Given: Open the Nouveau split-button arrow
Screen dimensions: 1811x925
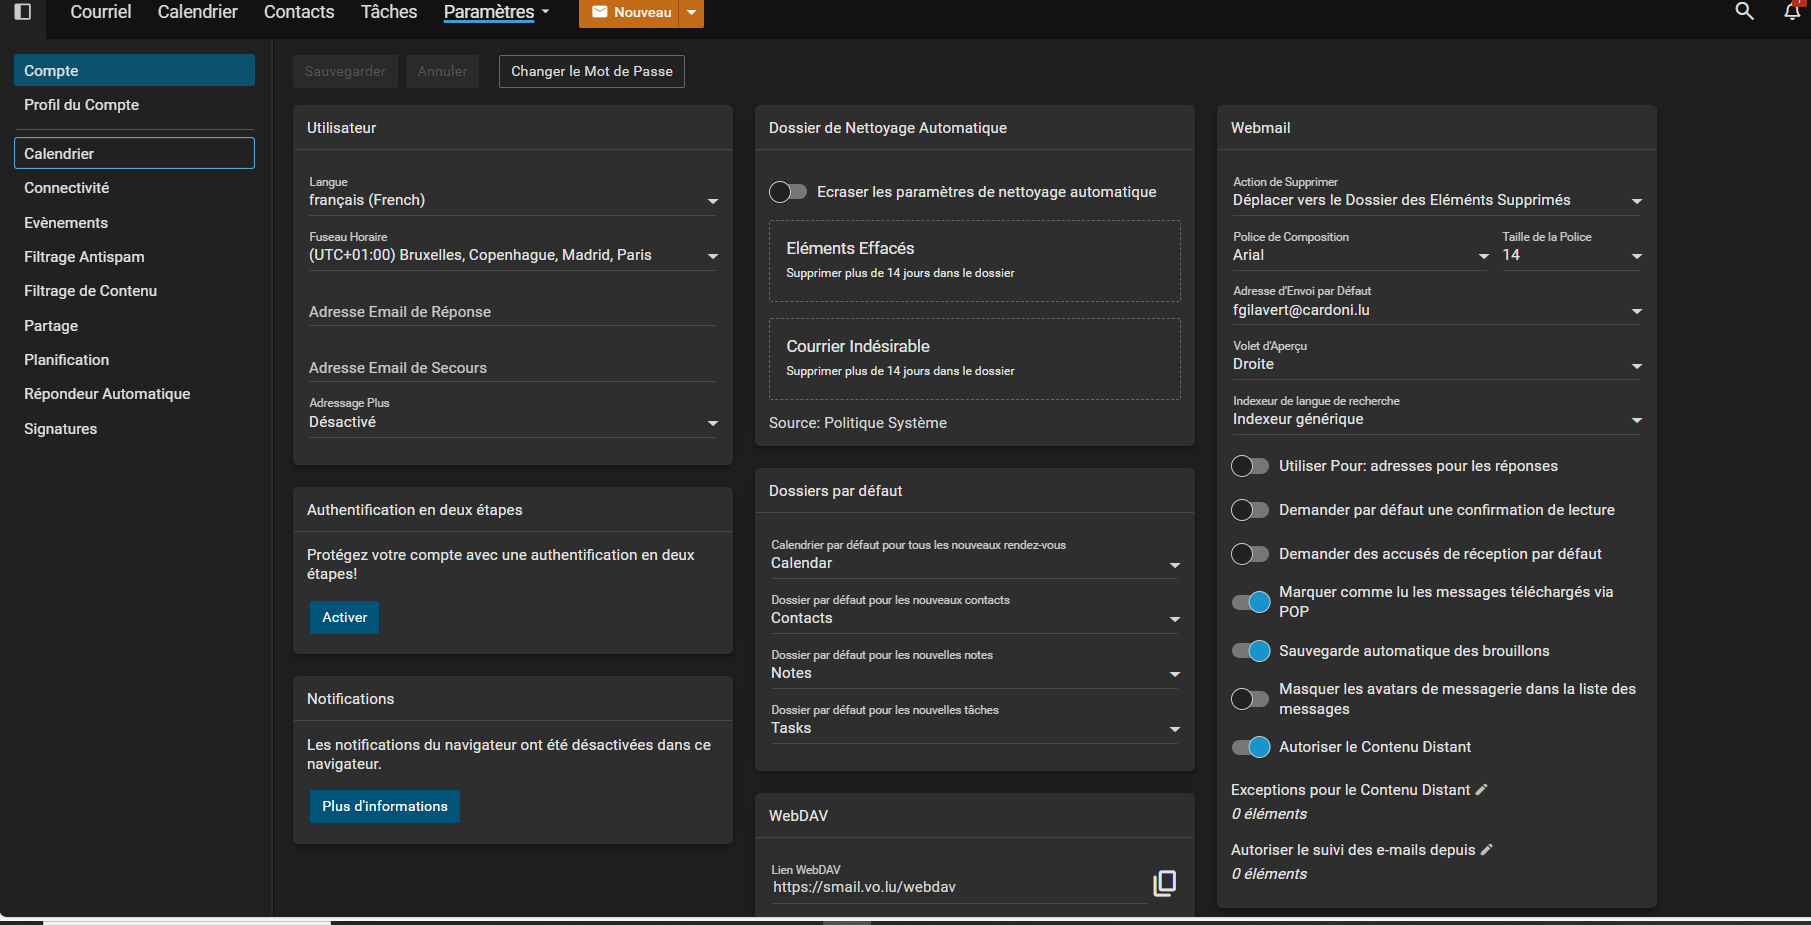Looking at the screenshot, I should (691, 12).
